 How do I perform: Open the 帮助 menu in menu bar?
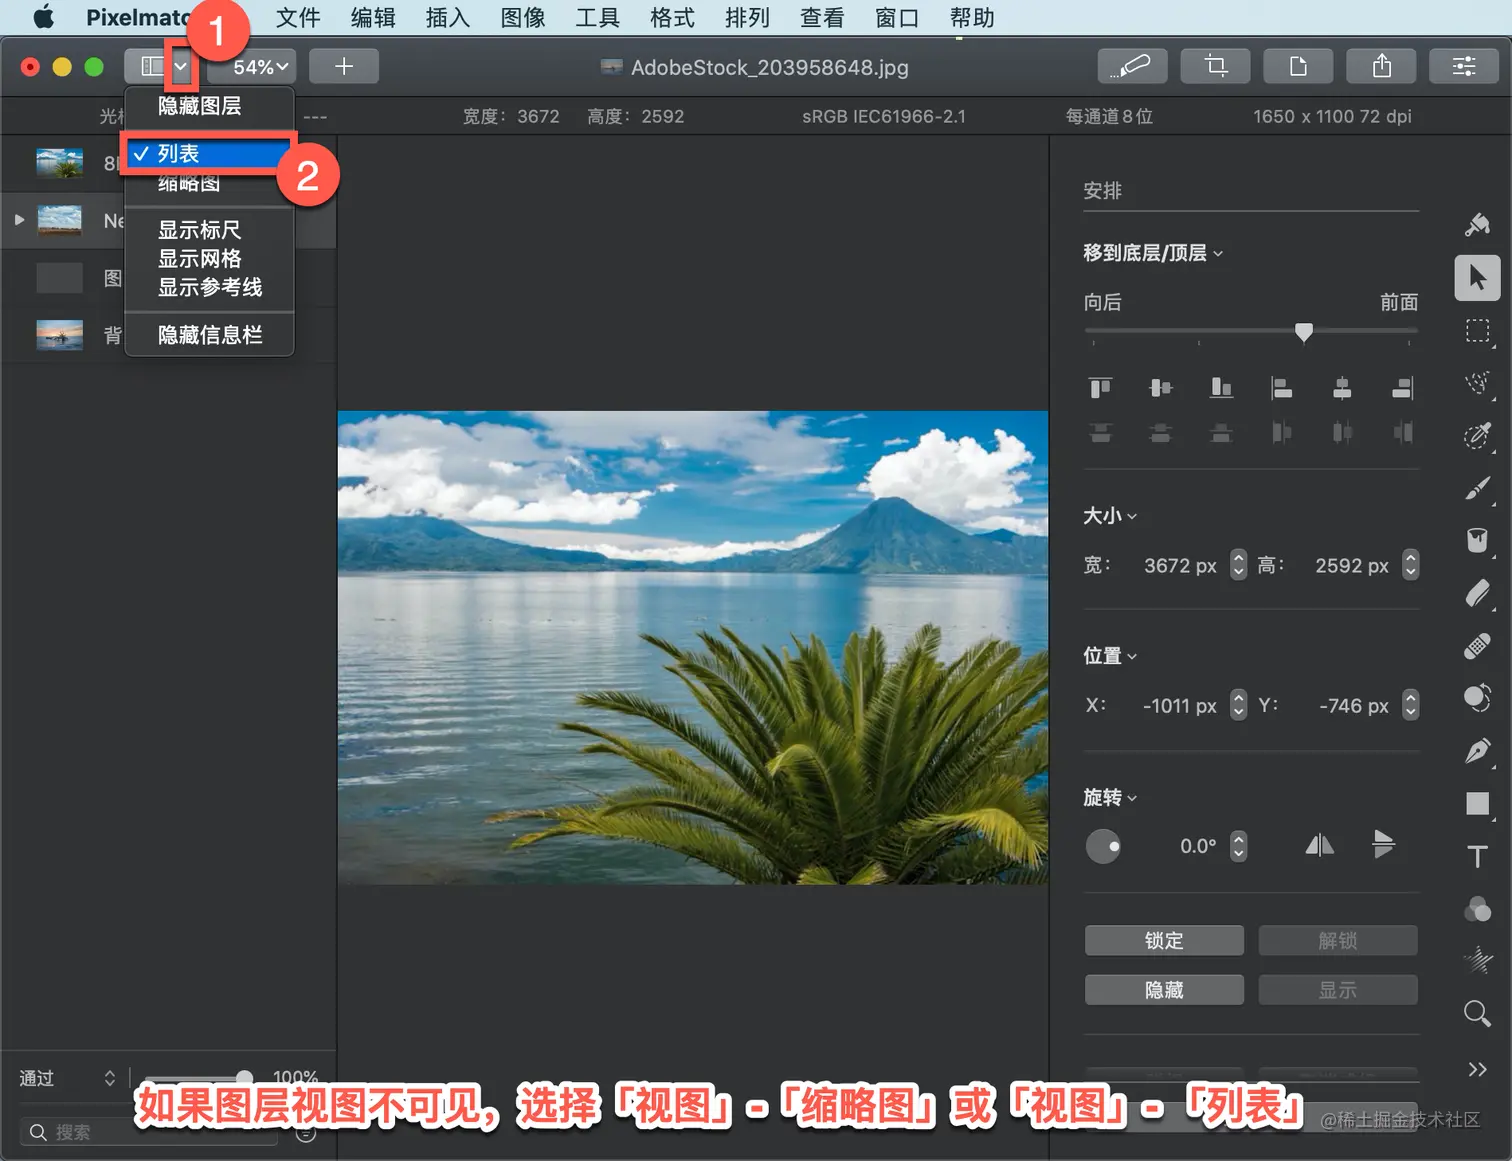[x=972, y=18]
